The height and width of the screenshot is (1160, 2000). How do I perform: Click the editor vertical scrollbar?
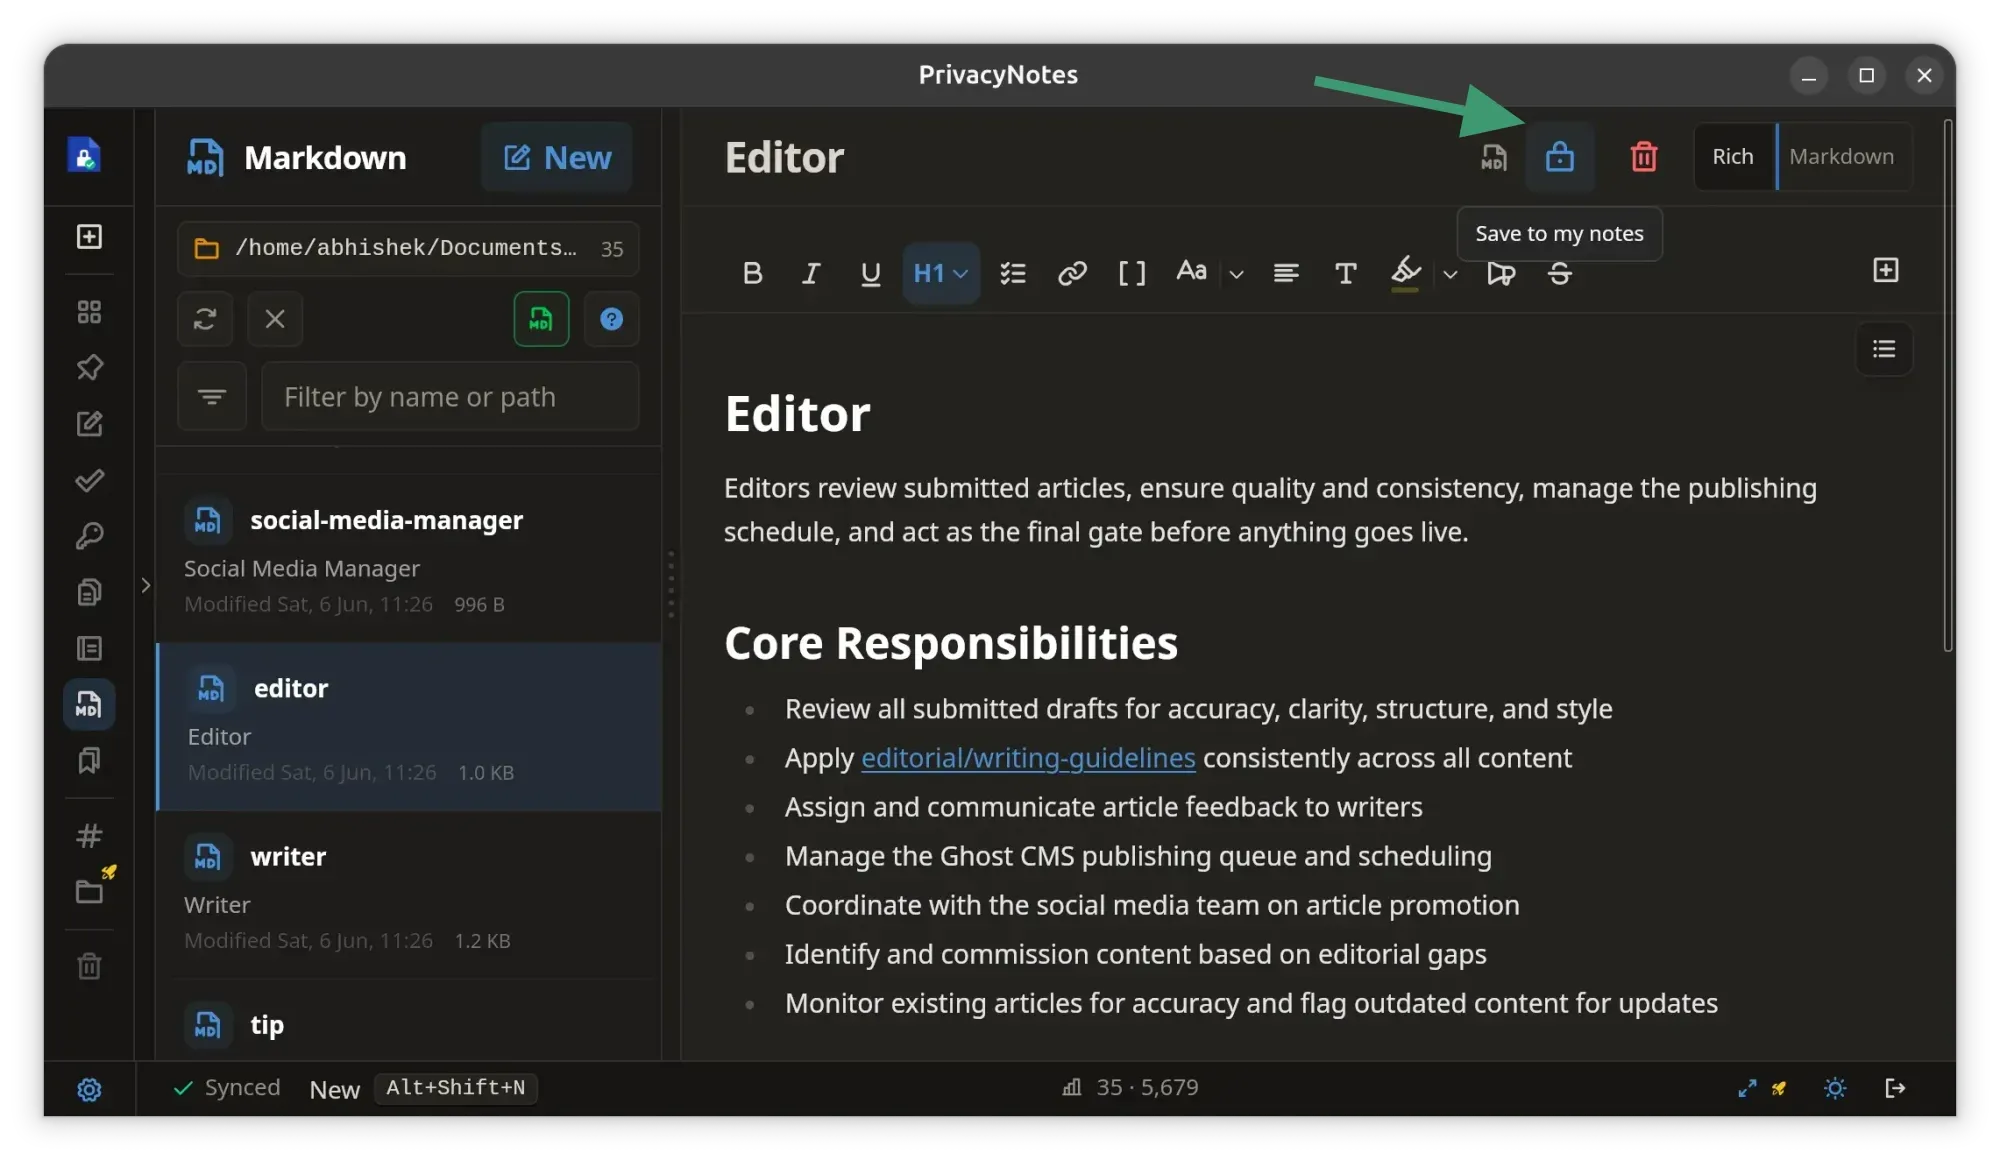pos(1948,386)
